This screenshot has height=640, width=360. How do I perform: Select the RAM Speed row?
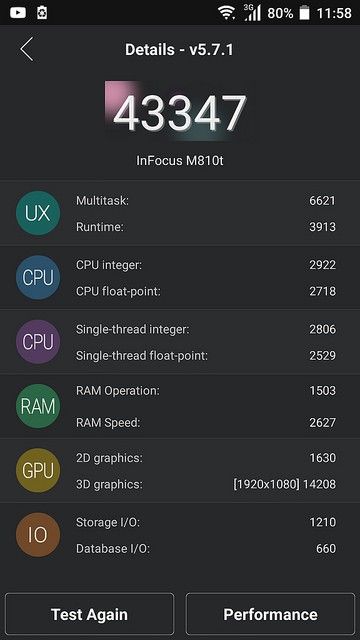(x=206, y=422)
